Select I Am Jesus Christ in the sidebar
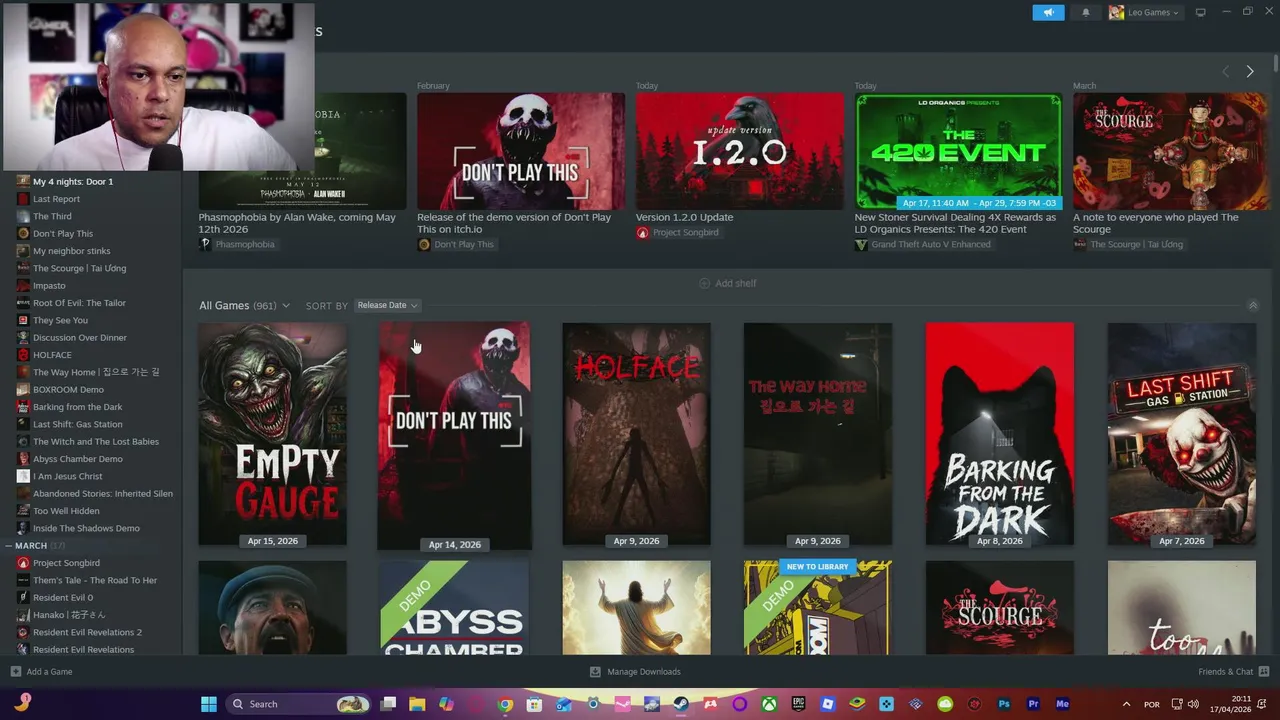This screenshot has width=1280, height=720. pos(90,476)
